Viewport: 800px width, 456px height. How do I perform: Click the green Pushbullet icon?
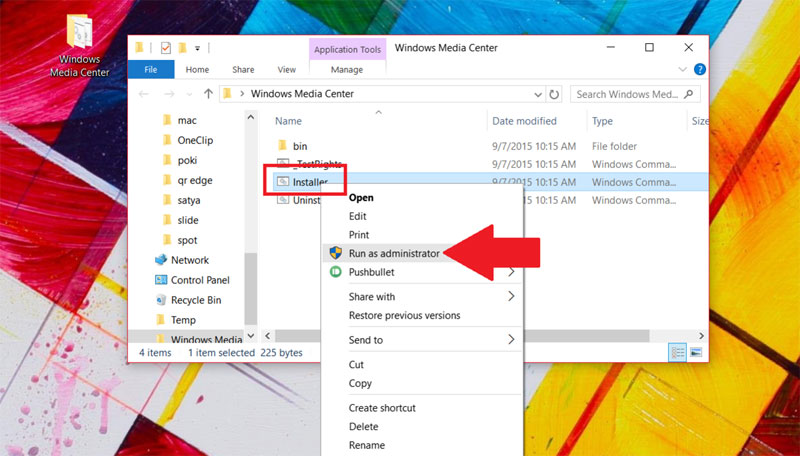click(335, 272)
